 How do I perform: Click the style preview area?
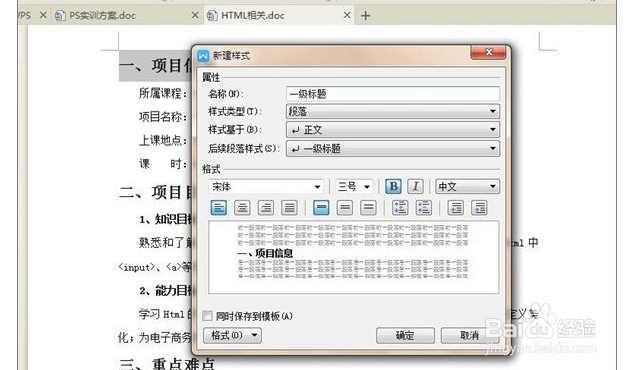(x=353, y=257)
